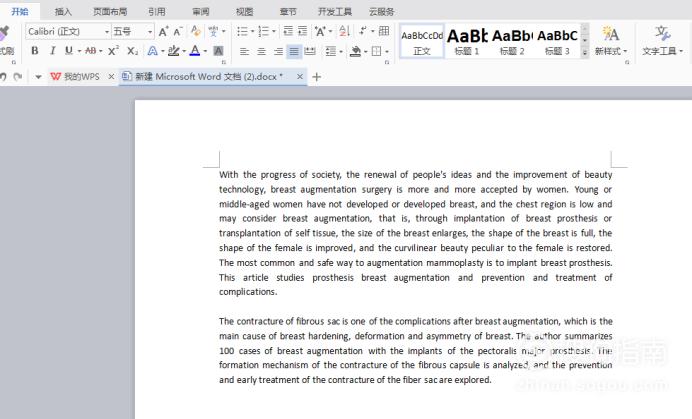Viewport: 692px width, 419px height.
Task: Decrease the font size
Action: click(178, 31)
